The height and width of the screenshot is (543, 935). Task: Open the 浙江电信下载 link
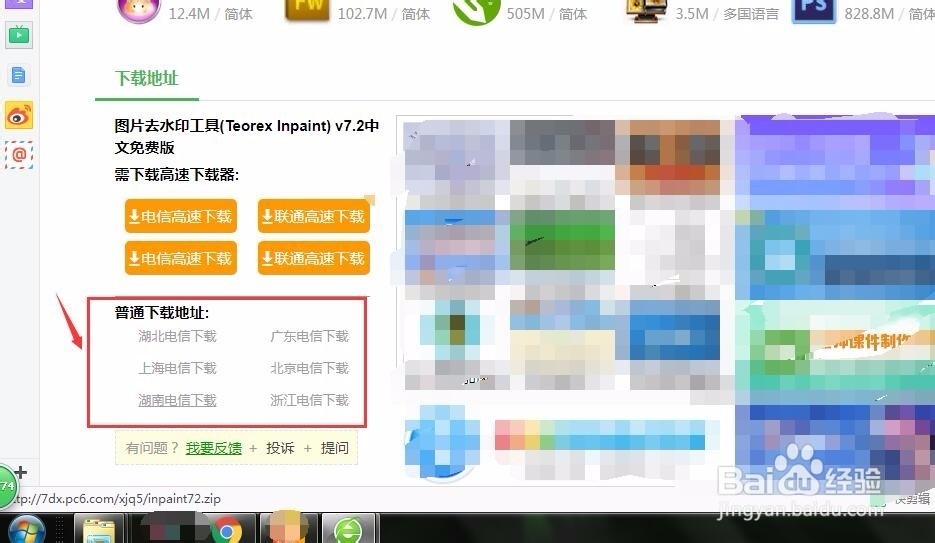pyautogui.click(x=309, y=401)
